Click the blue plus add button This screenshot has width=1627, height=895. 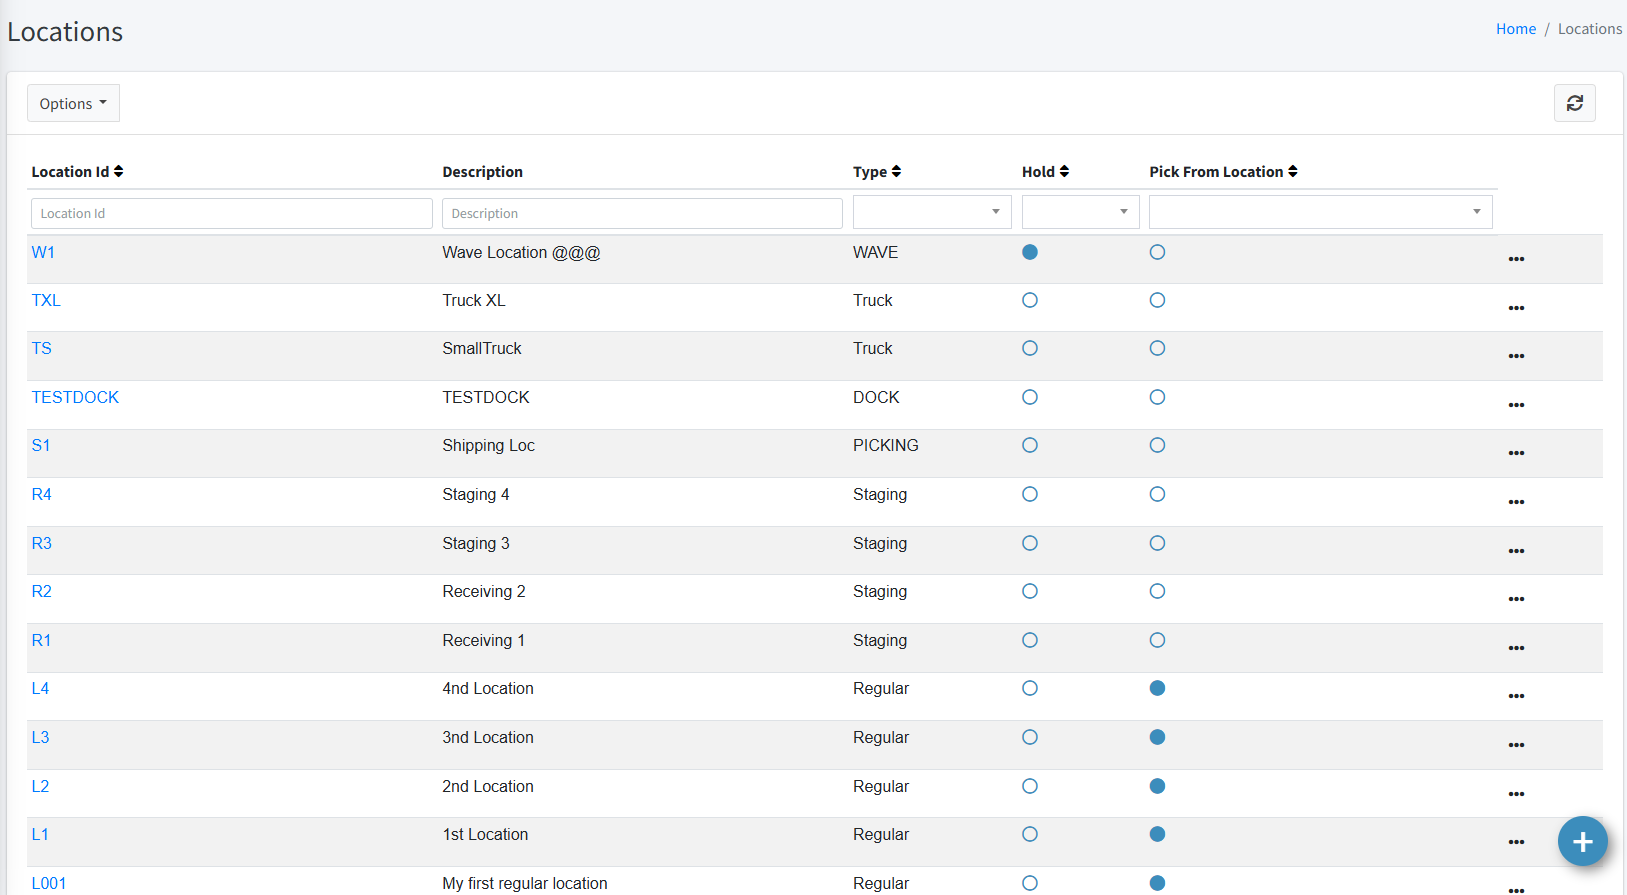click(x=1582, y=842)
